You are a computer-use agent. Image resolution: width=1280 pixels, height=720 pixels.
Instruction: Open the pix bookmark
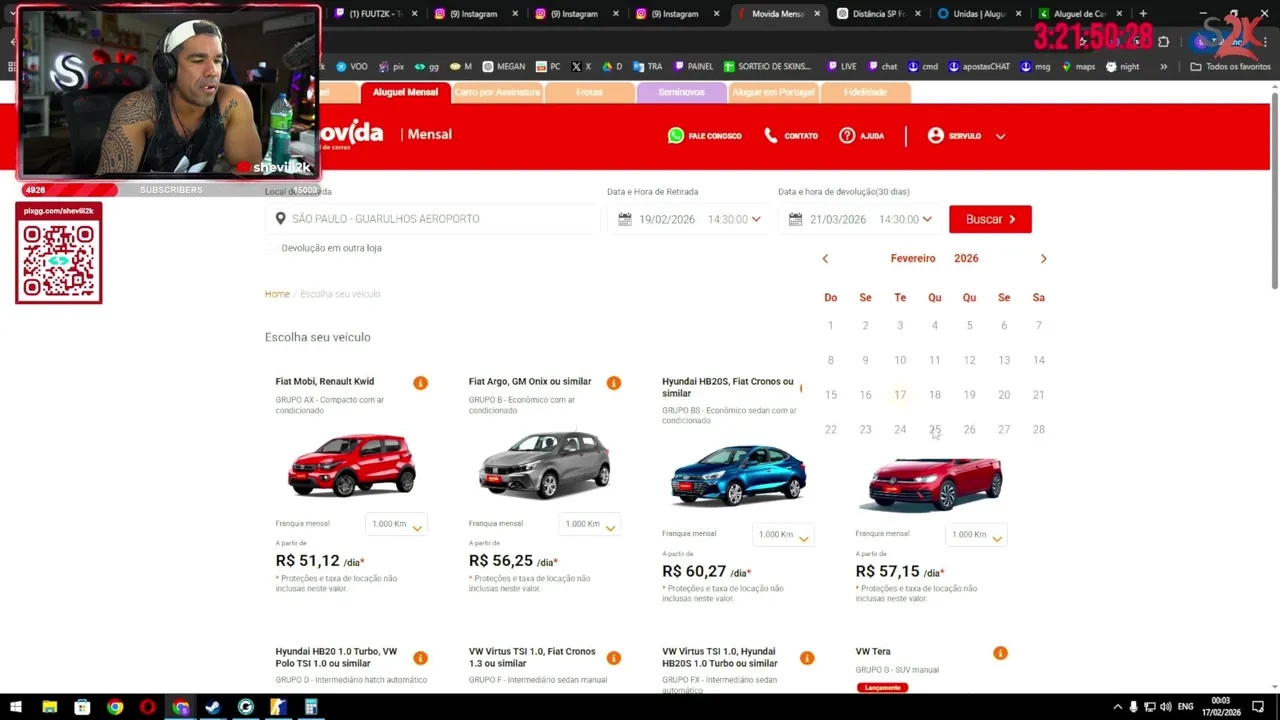pos(391,67)
